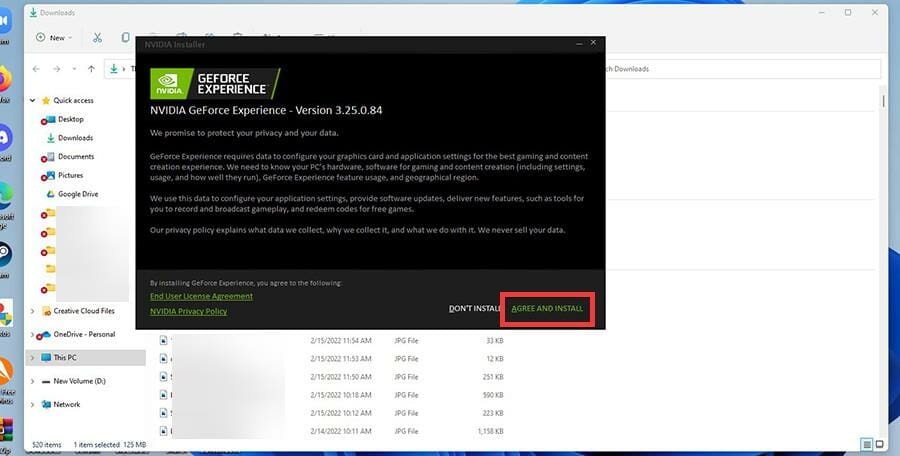Select the 2/15/2022 11:50 AM JPG file row
Screen dimensions: 900x456
tap(333, 377)
